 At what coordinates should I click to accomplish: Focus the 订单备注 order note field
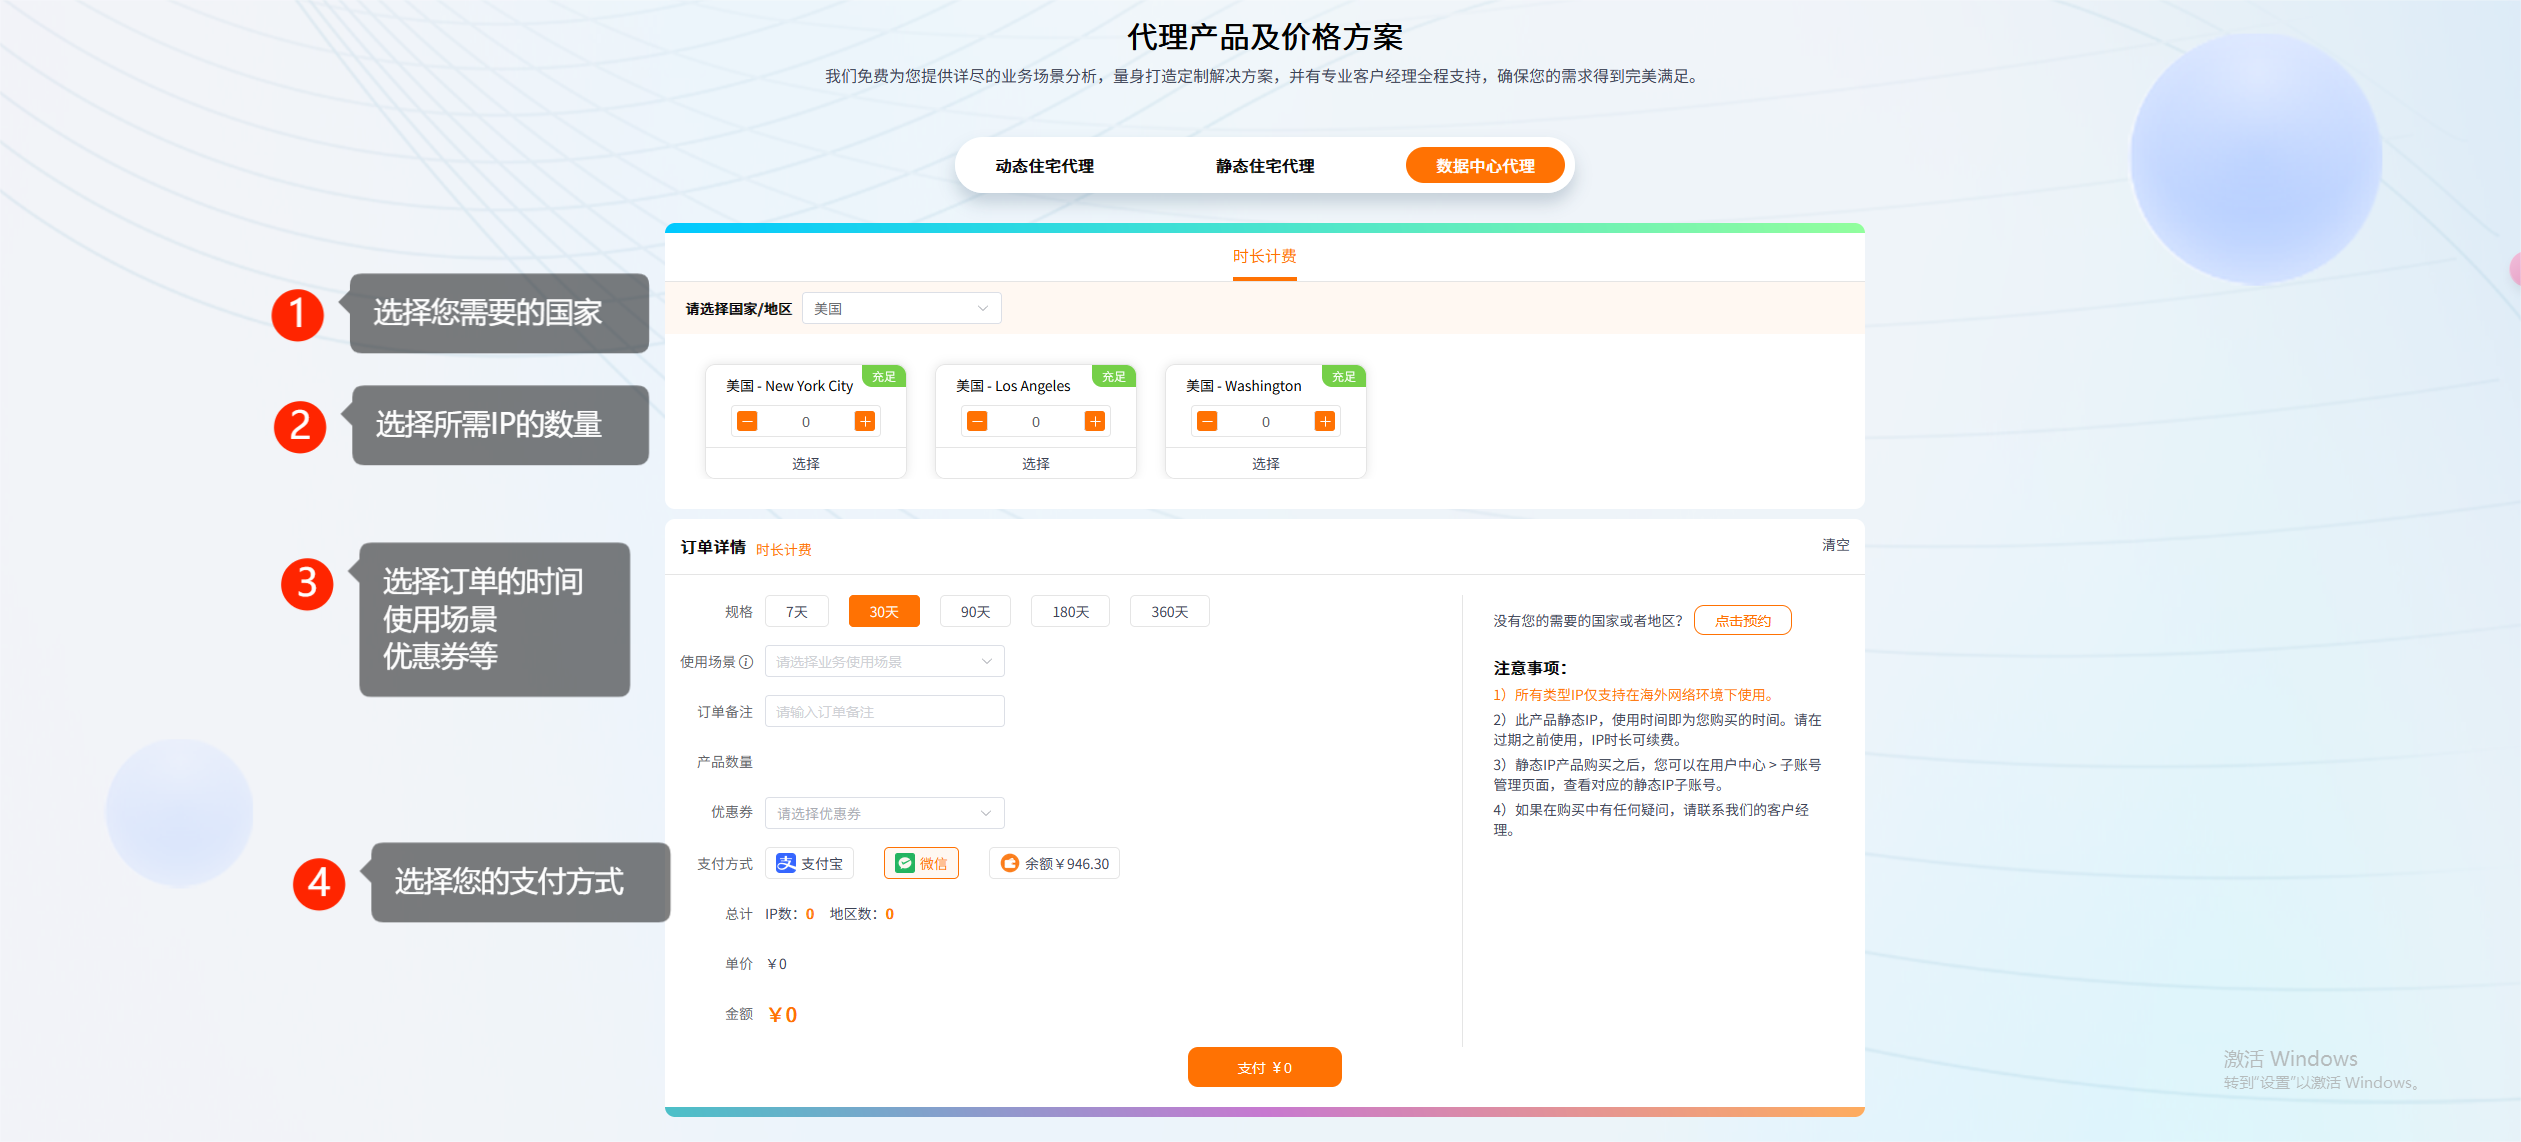[884, 711]
